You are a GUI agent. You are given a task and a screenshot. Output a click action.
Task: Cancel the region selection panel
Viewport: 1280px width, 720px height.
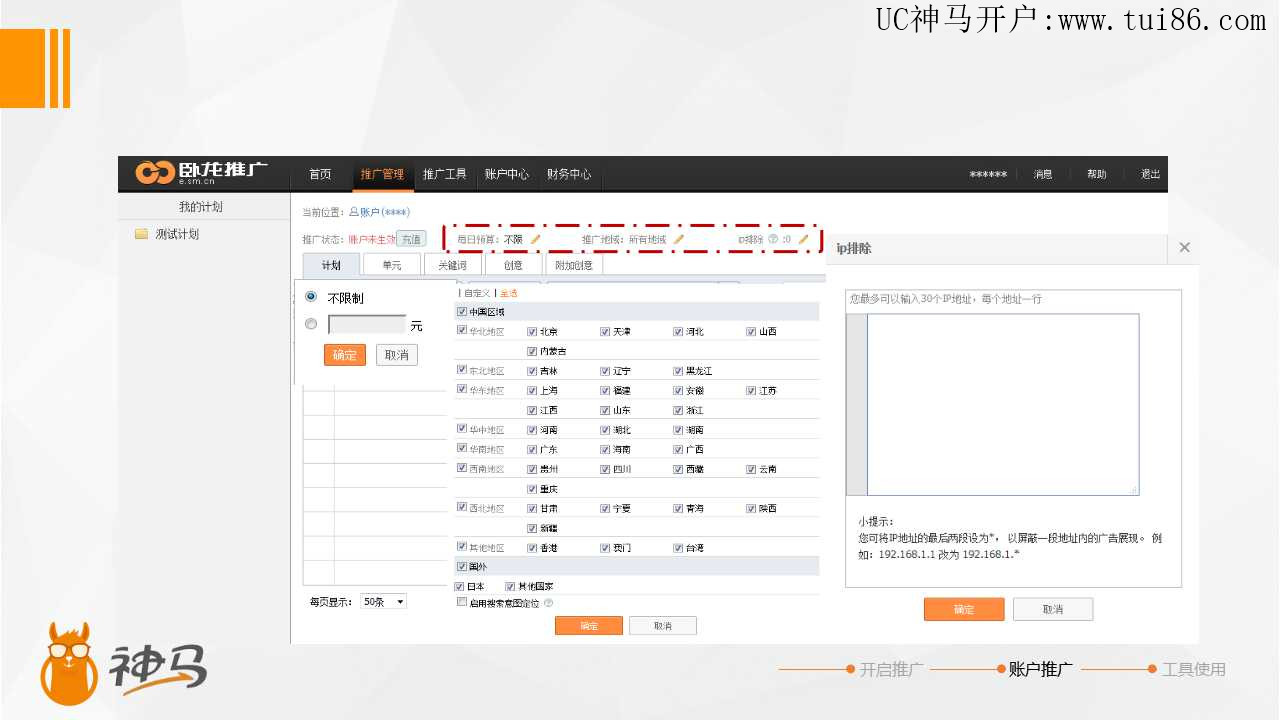coord(663,626)
